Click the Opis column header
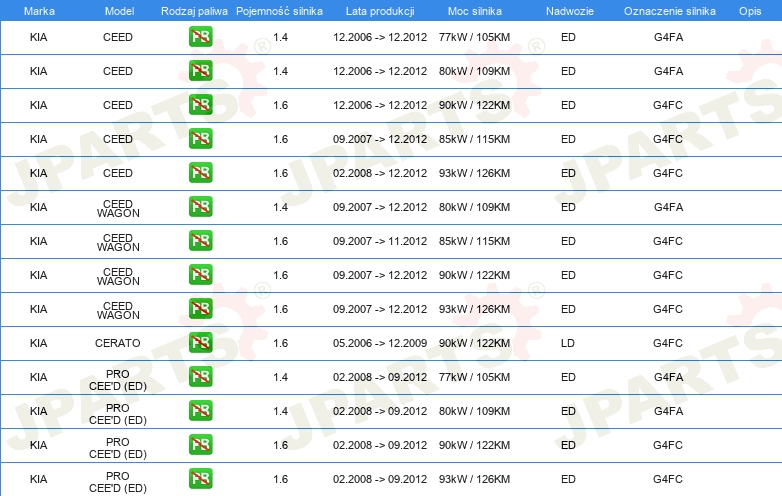 click(x=749, y=9)
